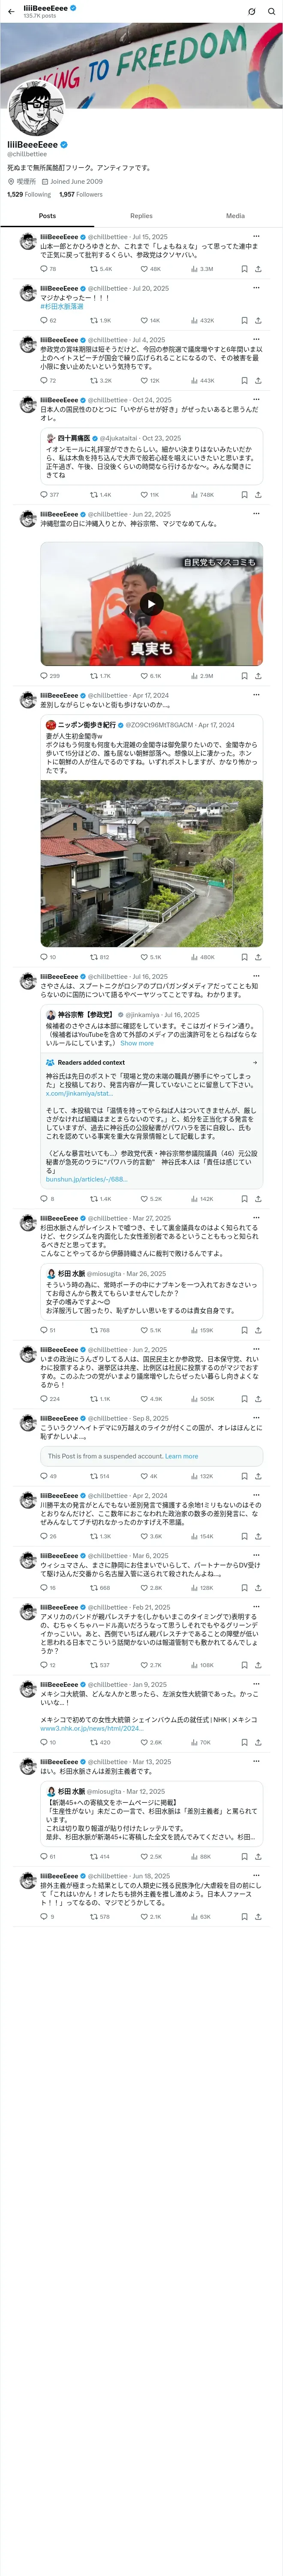Open the #杉田水脈落選 hashtag link
Screen dimensions: 283x2576
[x=62, y=306]
